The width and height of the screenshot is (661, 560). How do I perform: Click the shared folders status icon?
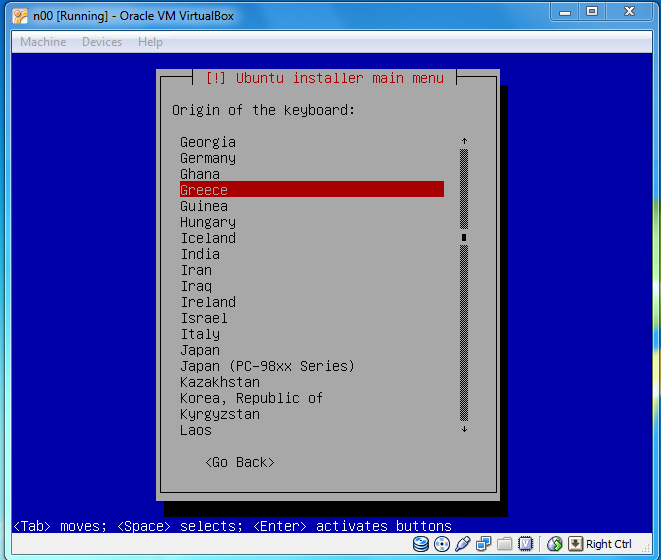tap(504, 544)
